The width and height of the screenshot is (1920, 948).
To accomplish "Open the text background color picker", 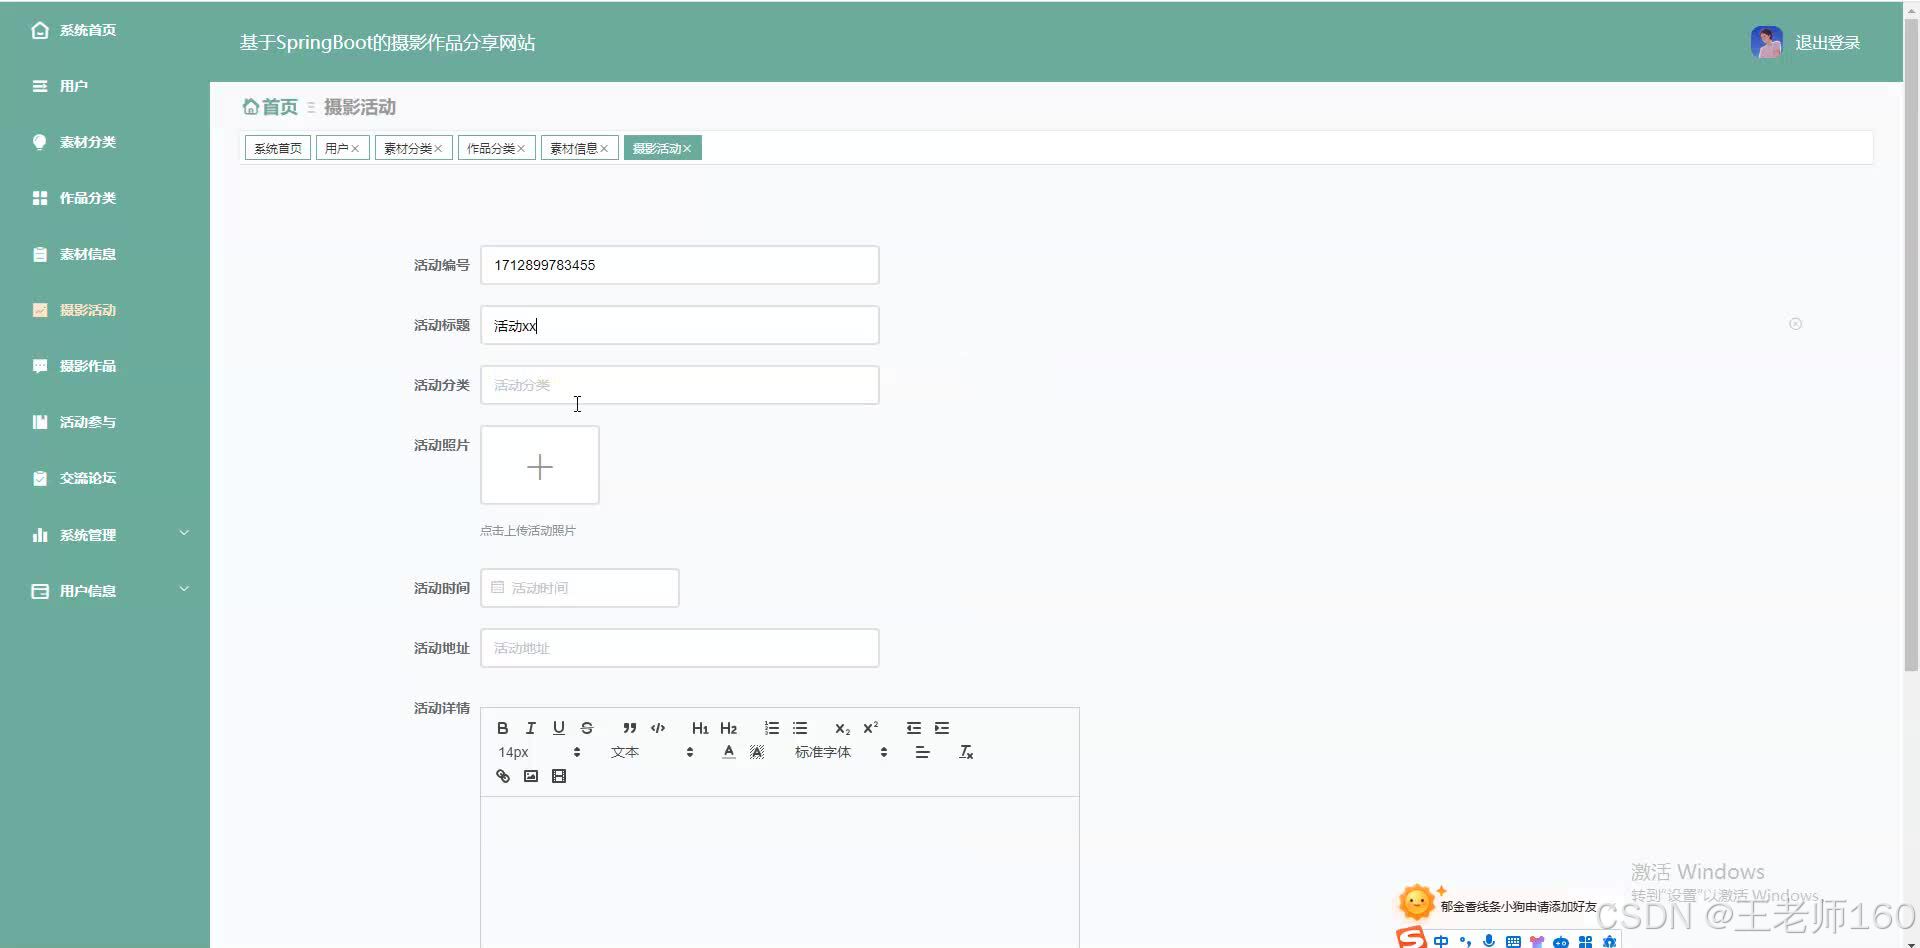I will pos(757,752).
